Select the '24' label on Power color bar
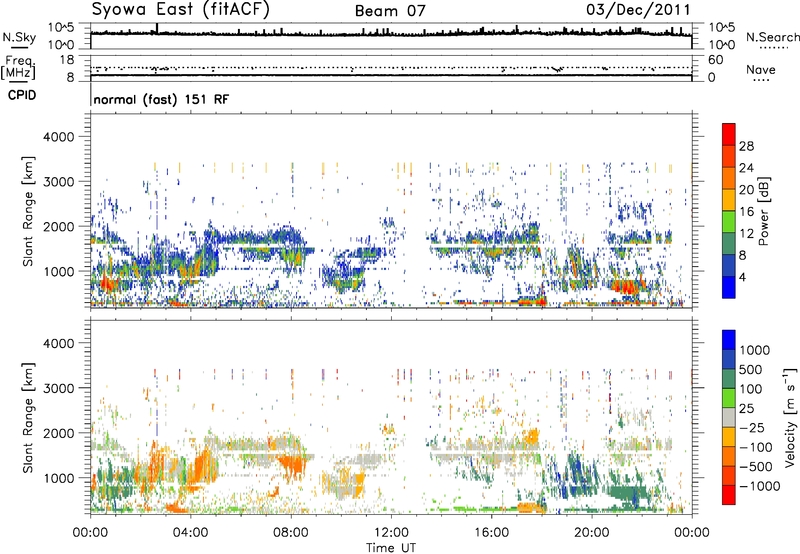This screenshot has width=800, height=554. [x=746, y=168]
